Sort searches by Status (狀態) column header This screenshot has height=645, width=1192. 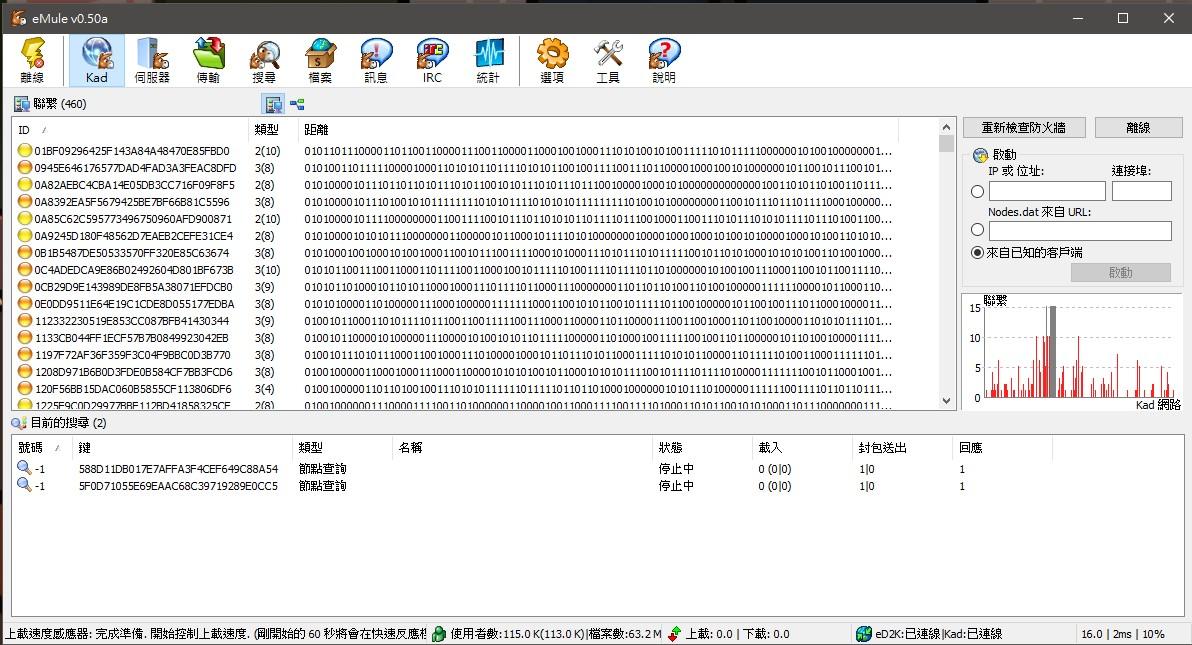coord(702,448)
